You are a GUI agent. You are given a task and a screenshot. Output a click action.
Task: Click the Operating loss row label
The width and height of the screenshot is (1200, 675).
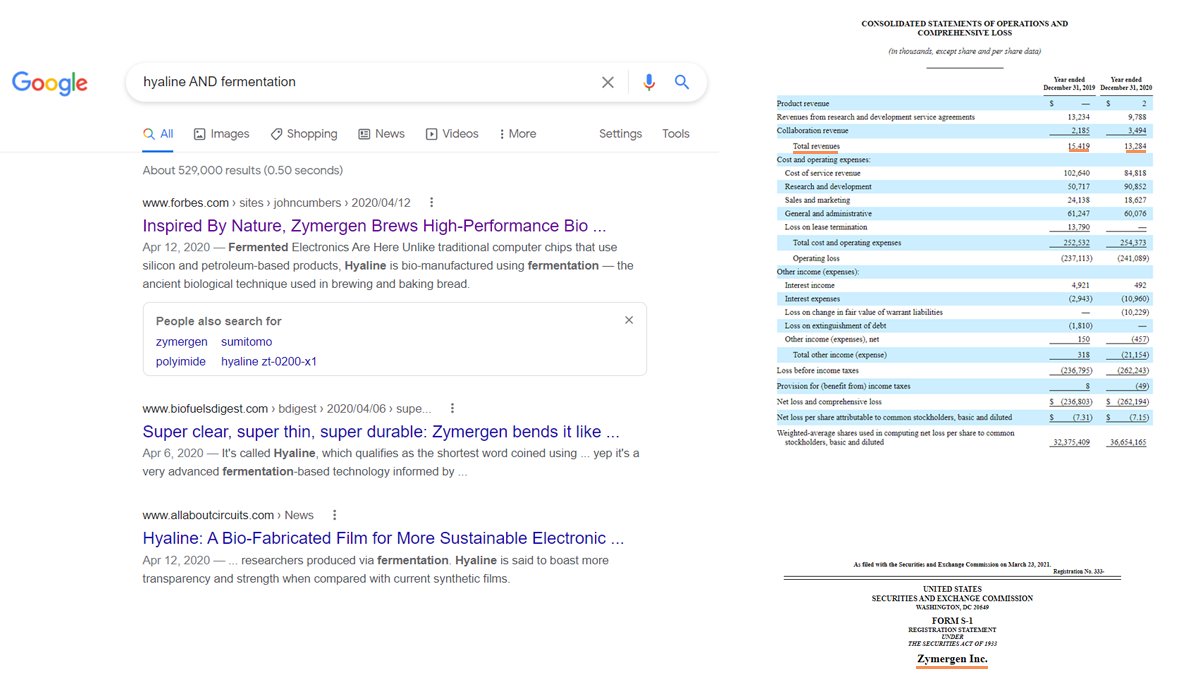[x=816, y=258]
